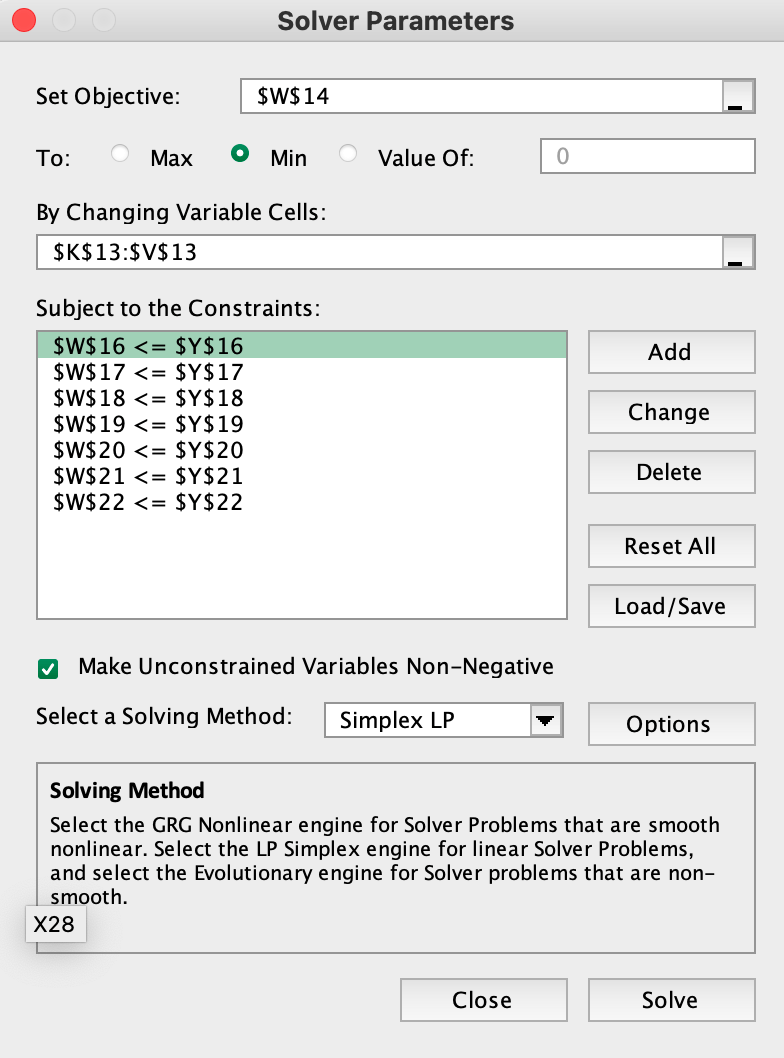Screen dimensions: 784x1058
Task: Close the Solver Parameters dialog via Close button
Action: pos(482,1000)
